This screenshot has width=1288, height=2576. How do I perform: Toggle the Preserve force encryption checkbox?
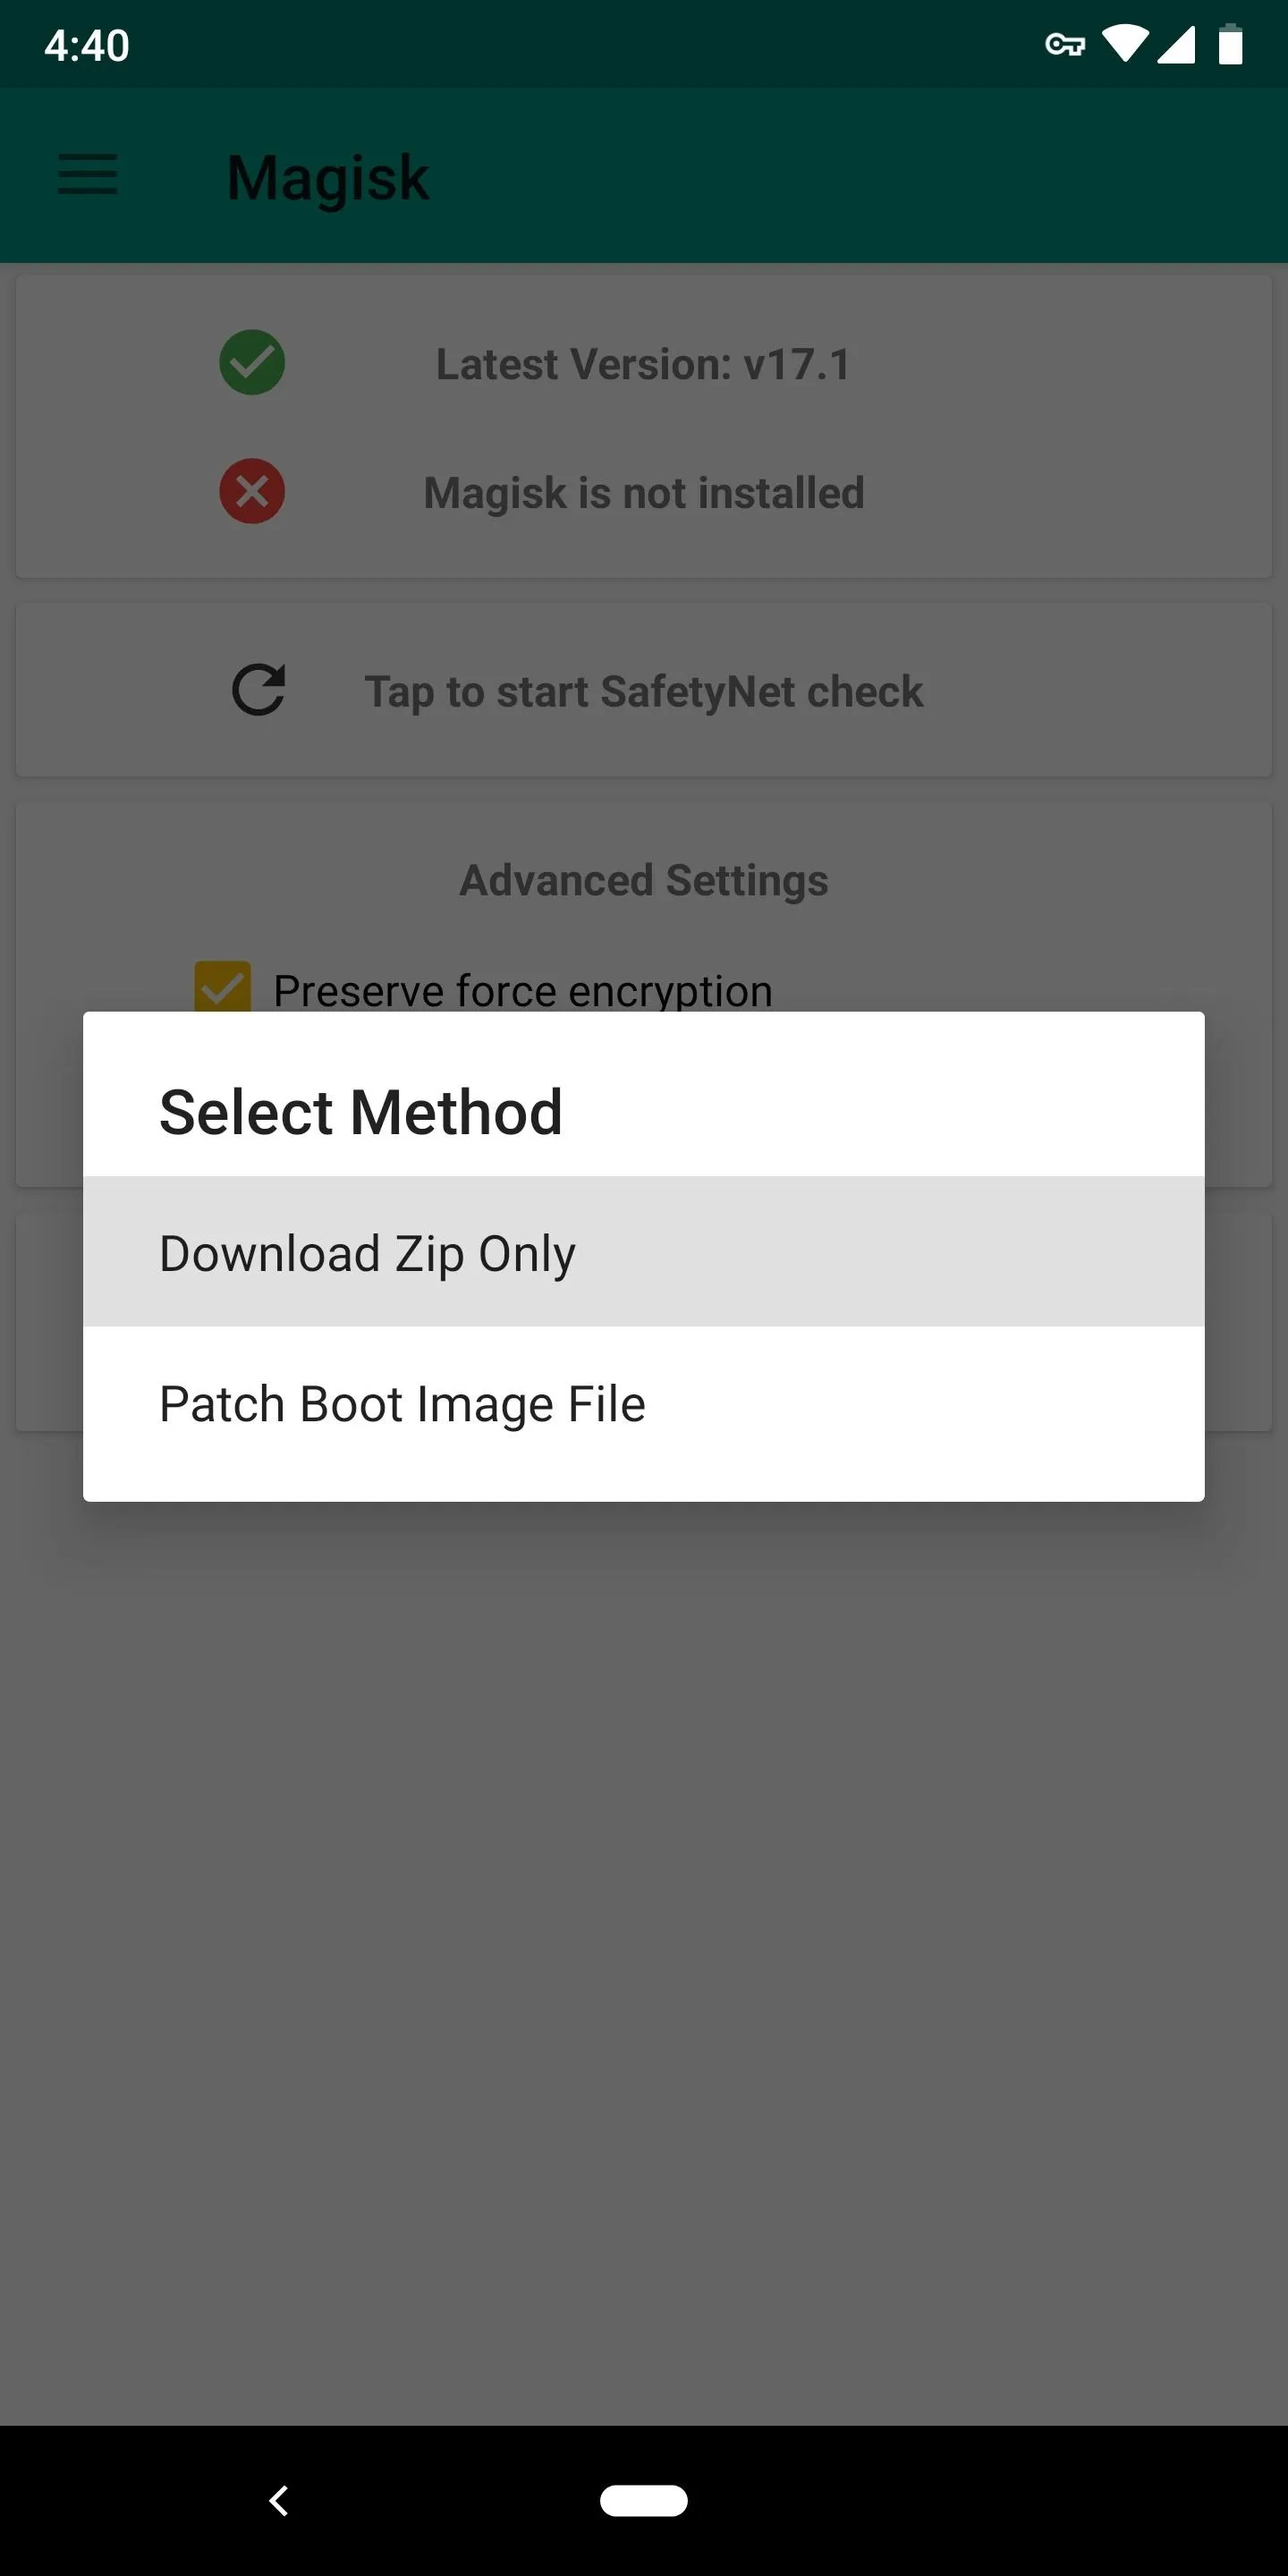click(x=223, y=987)
